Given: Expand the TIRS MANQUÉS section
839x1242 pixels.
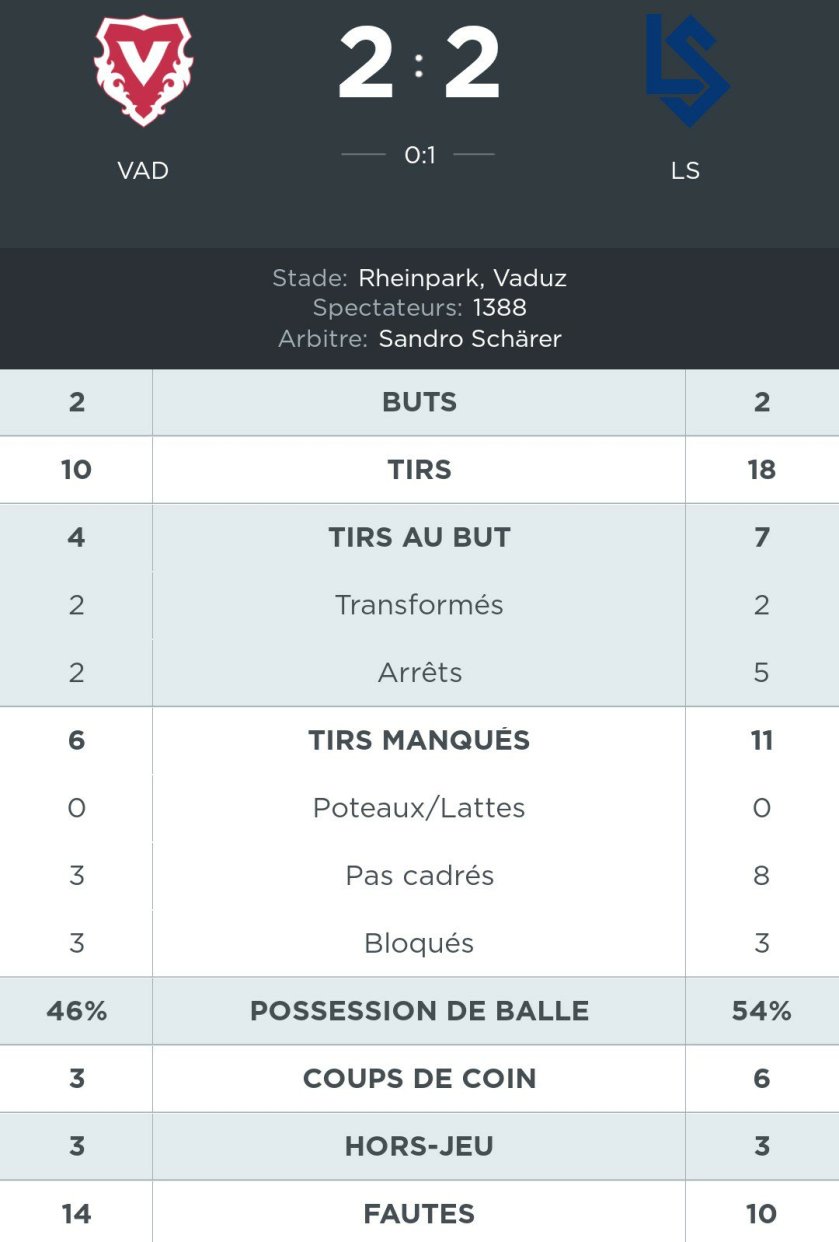Looking at the screenshot, I should pyautogui.click(x=419, y=740).
